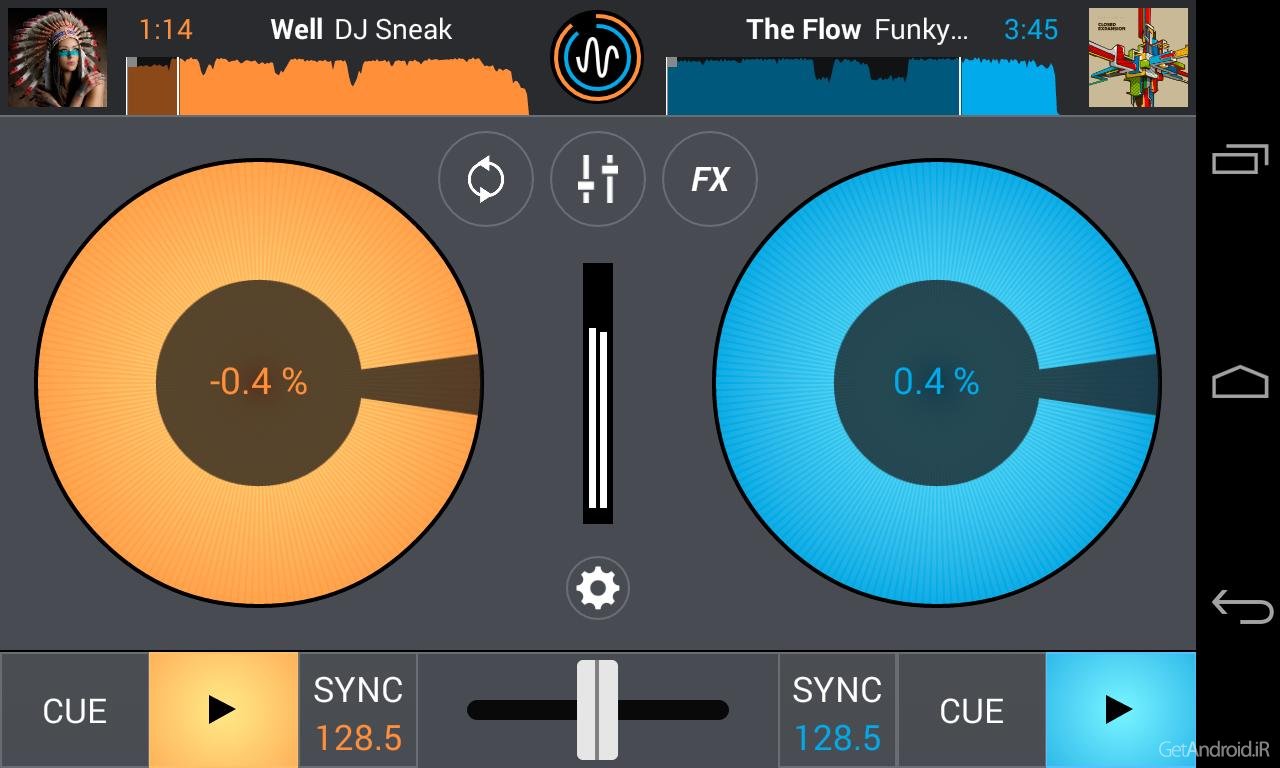Tap CUE on the right deck

pyautogui.click(x=972, y=711)
